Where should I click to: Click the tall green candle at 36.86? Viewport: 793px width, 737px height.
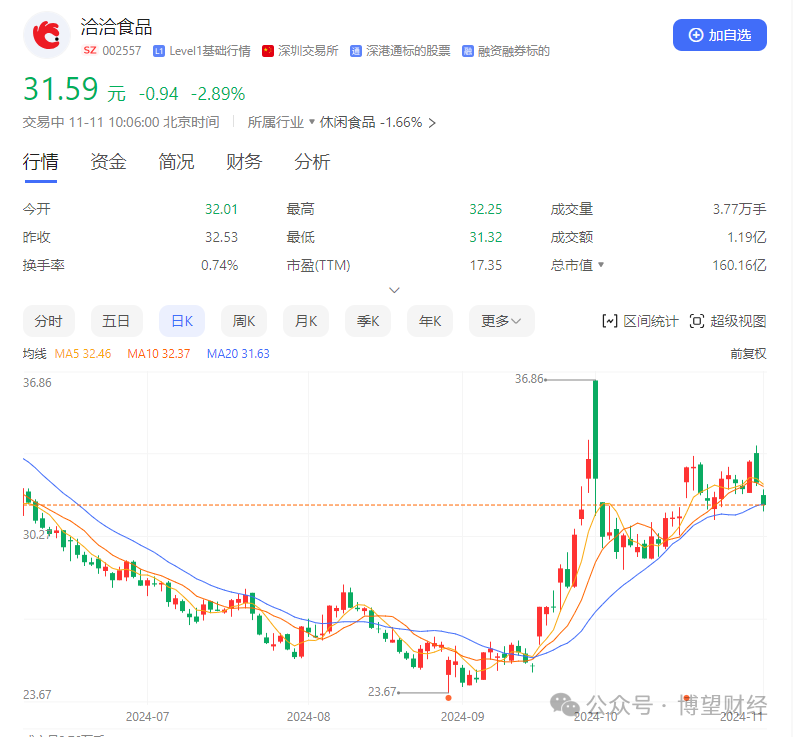coord(595,429)
